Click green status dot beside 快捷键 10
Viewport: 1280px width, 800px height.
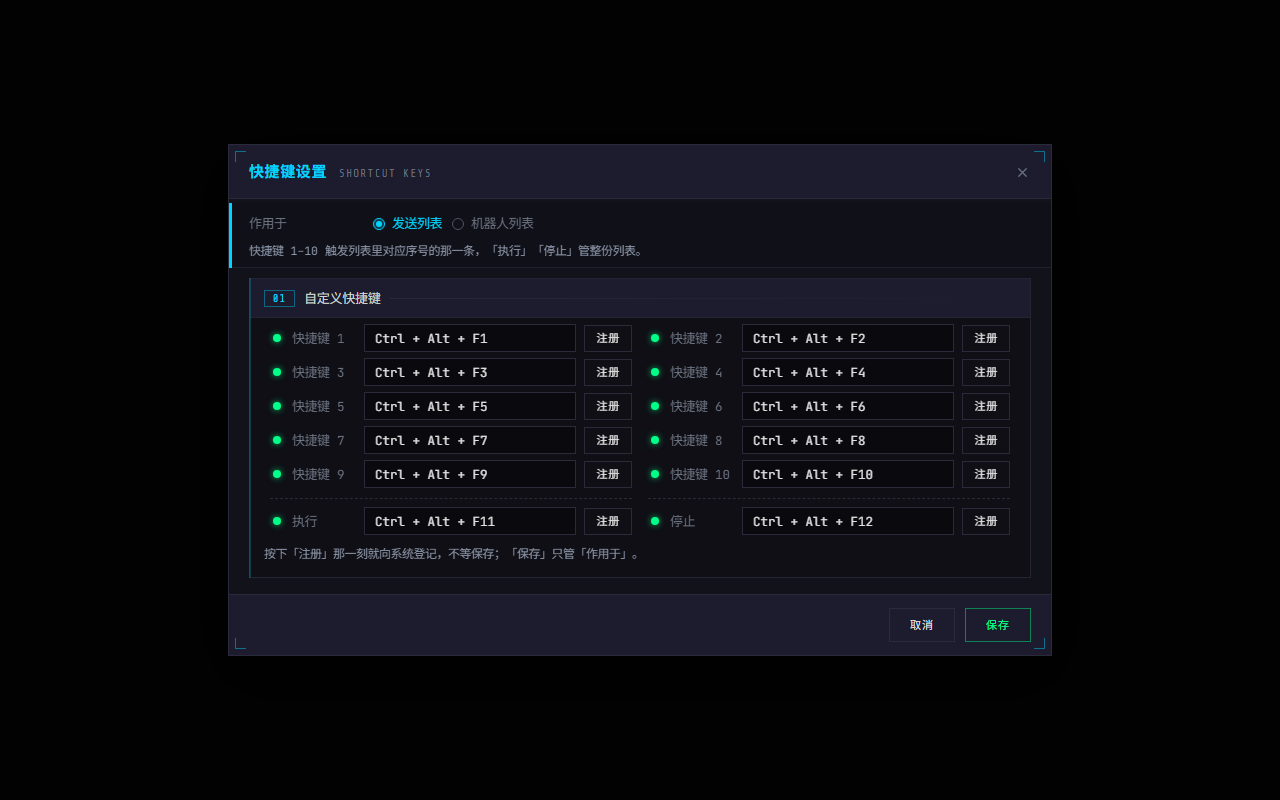click(x=655, y=474)
